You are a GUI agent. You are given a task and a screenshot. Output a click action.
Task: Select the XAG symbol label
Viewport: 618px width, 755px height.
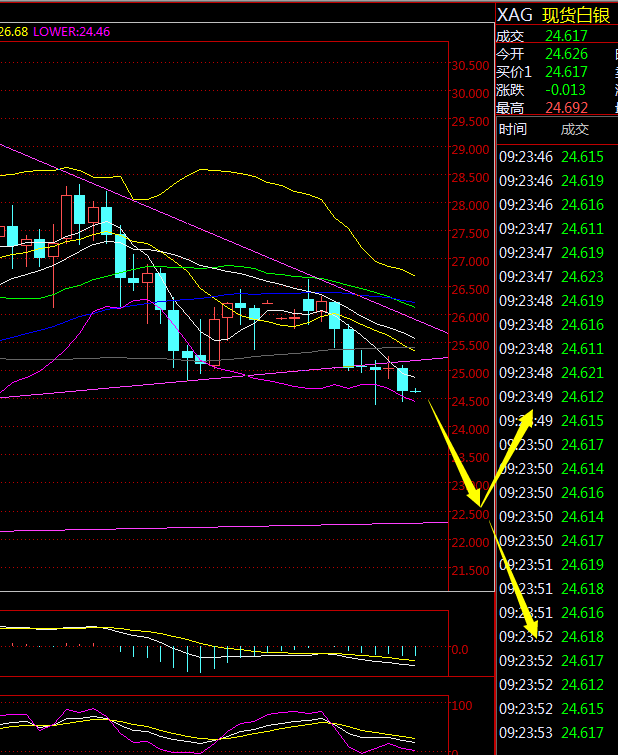[514, 15]
